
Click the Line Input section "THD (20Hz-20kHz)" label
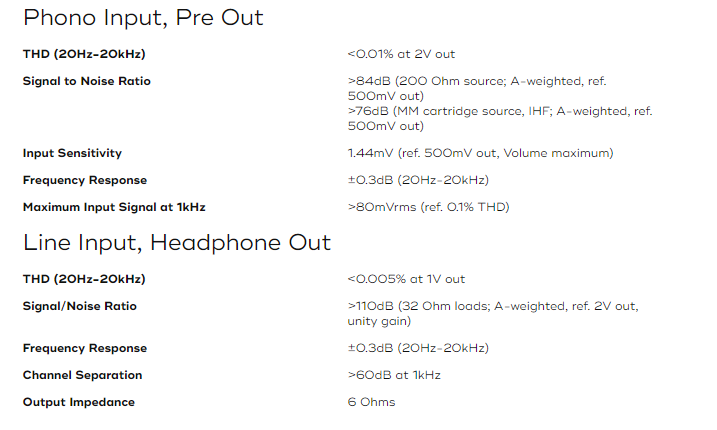pos(84,279)
